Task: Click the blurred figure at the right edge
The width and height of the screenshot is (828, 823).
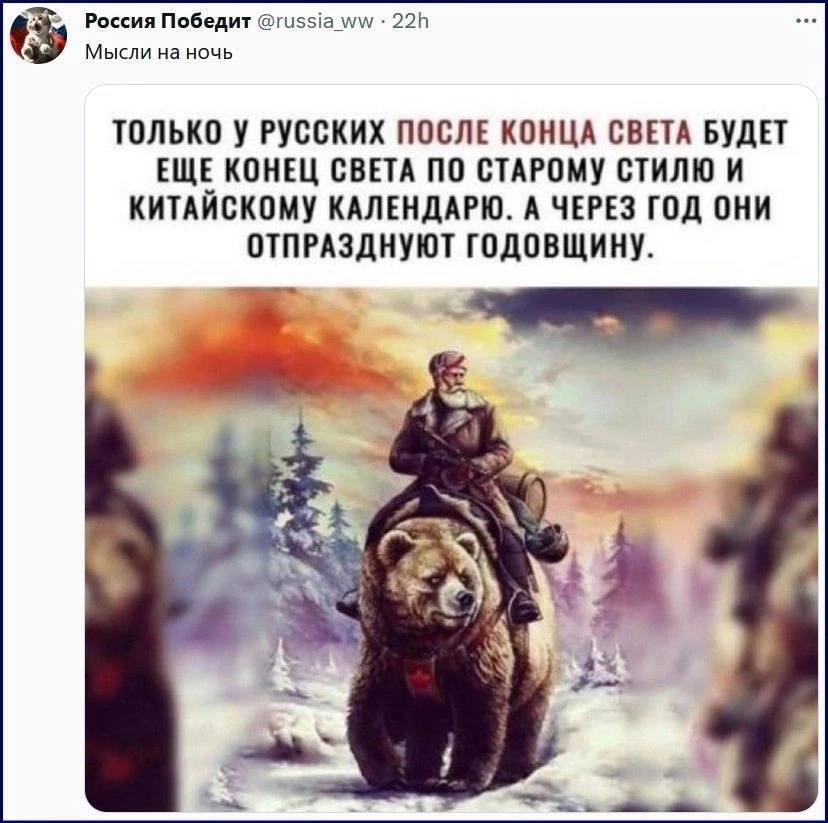Action: coord(766,581)
